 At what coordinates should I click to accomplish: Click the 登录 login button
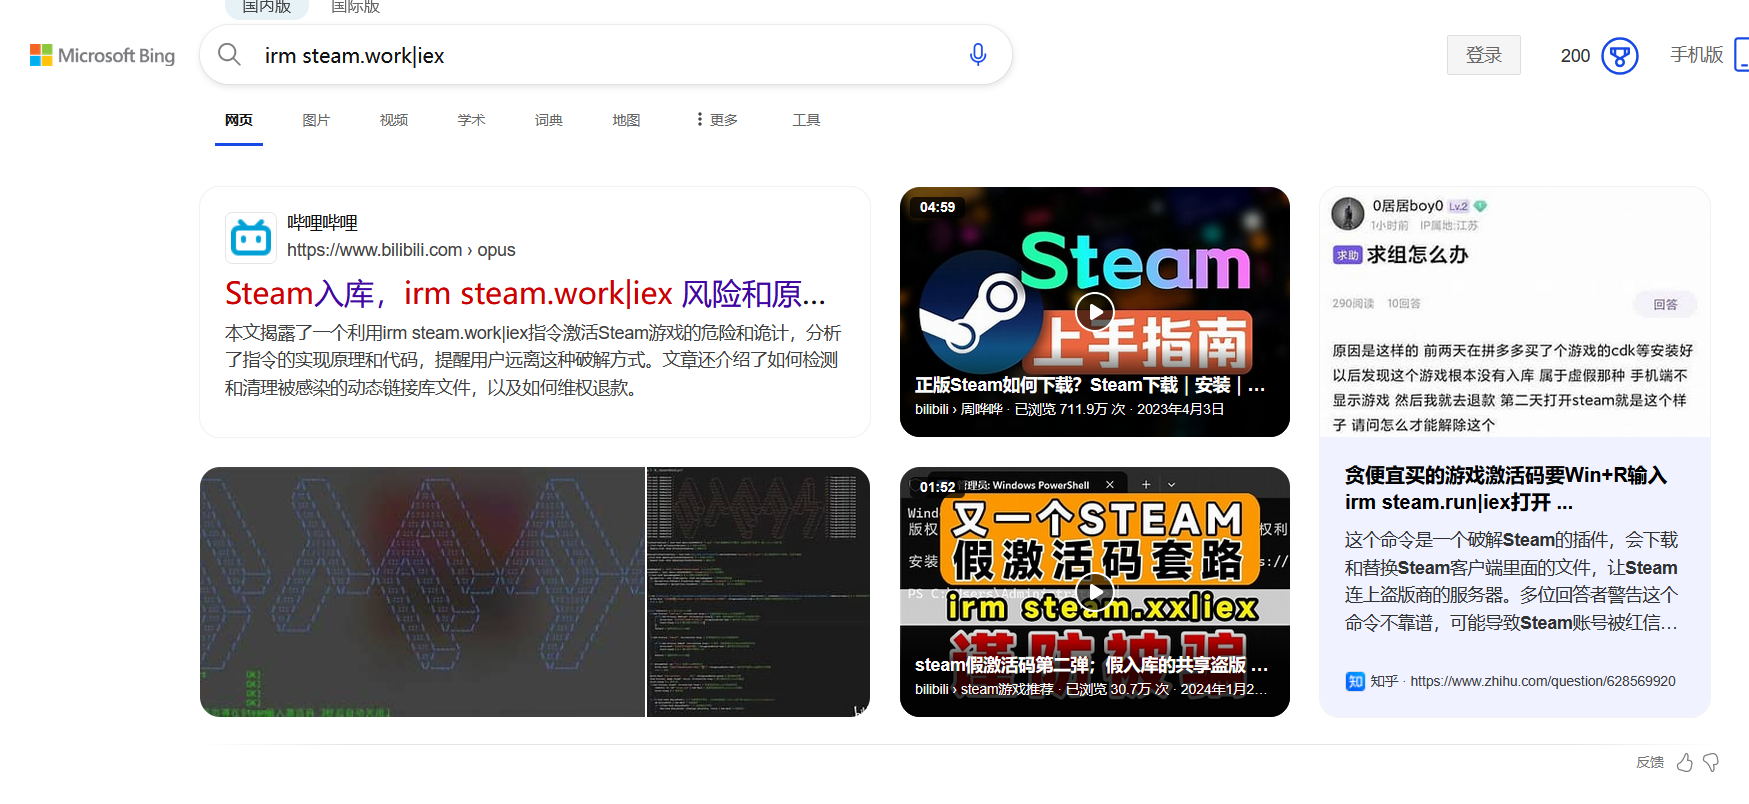pos(1484,55)
